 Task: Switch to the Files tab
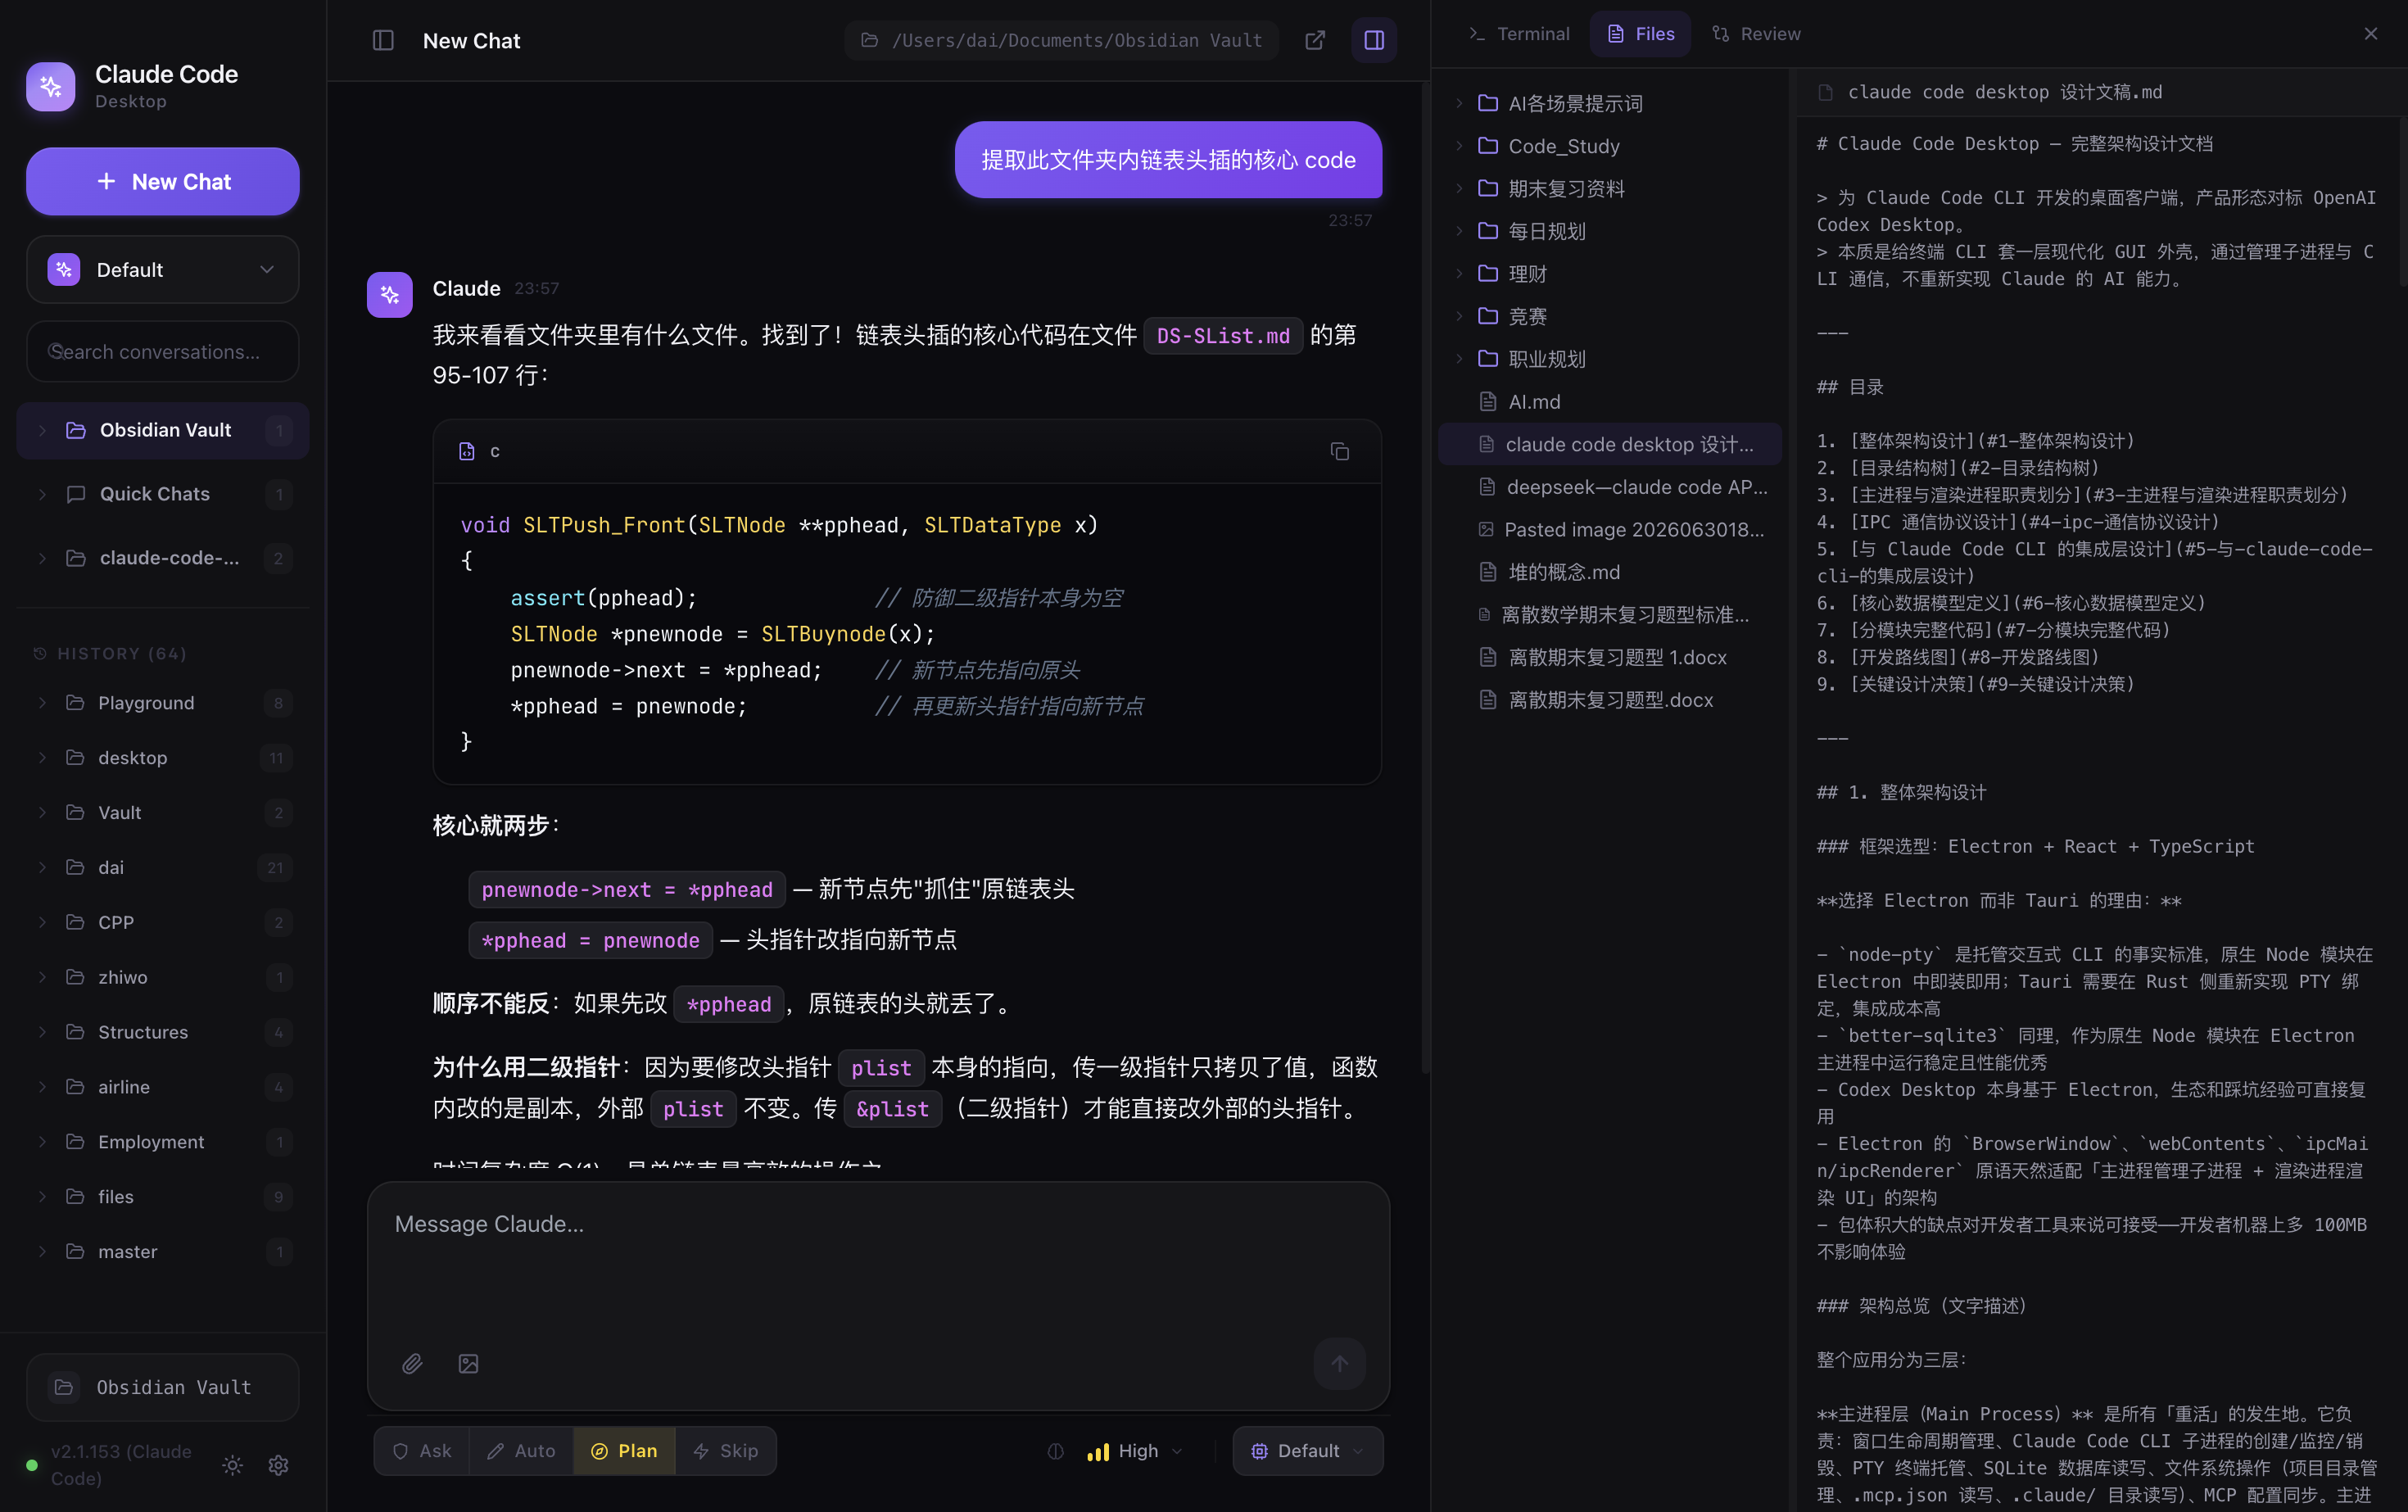click(1641, 34)
